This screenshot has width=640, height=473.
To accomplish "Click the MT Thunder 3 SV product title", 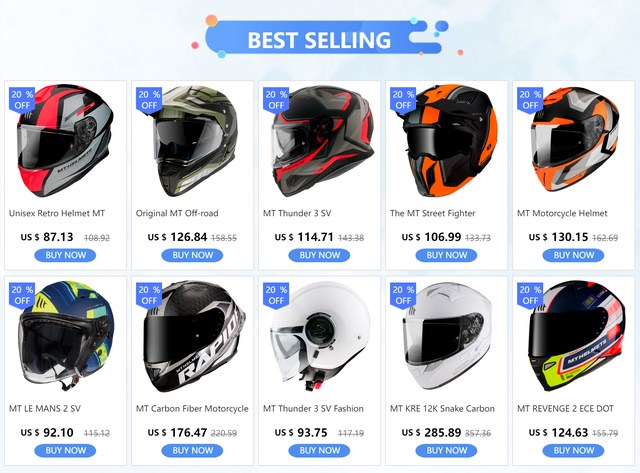I will click(x=297, y=213).
